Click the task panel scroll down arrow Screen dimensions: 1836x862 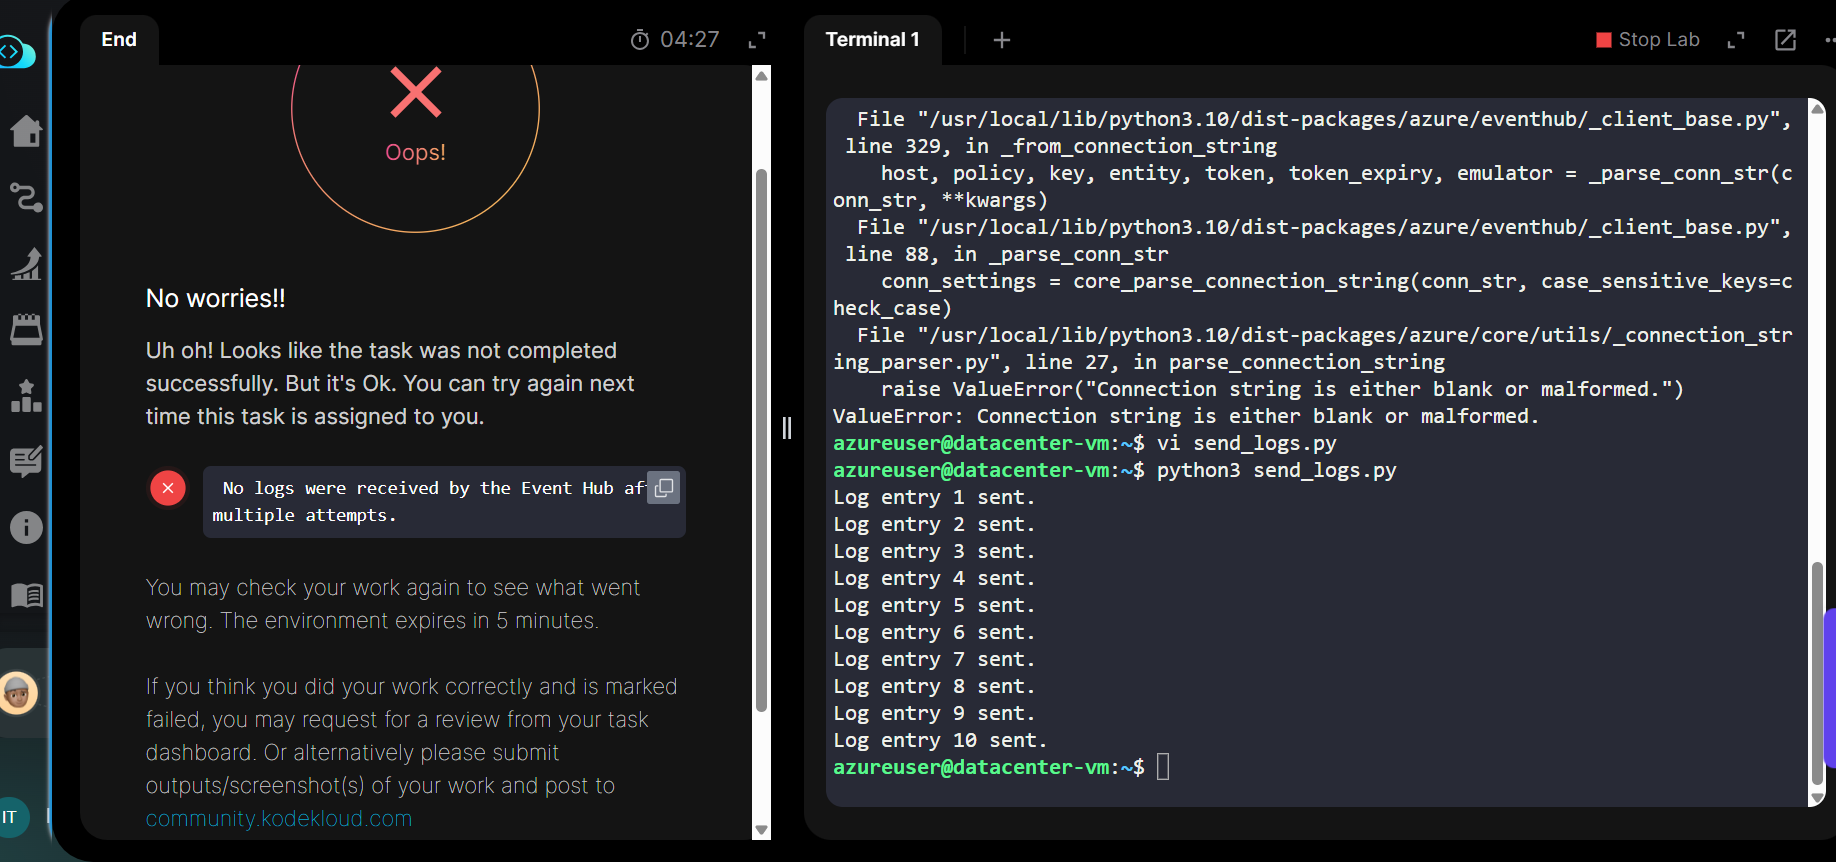click(x=762, y=830)
